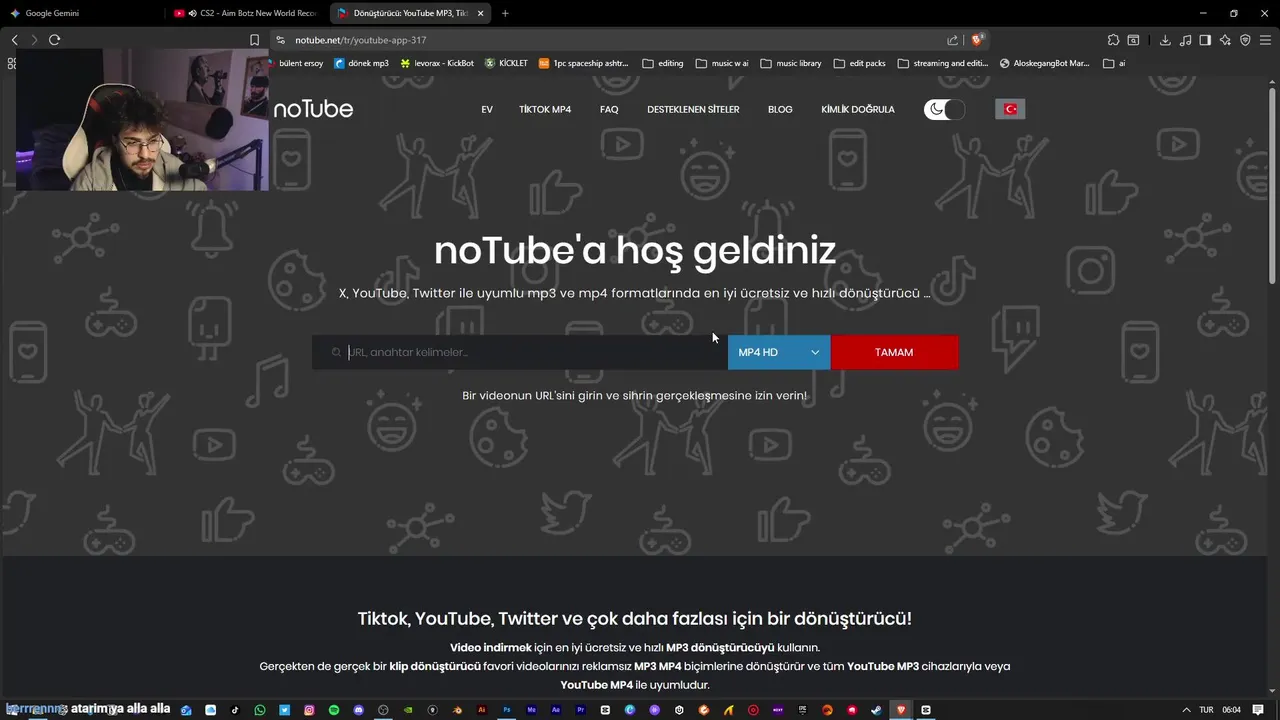Open KİMLİK DOĞRULA menu item
1280x720 pixels.
click(858, 109)
